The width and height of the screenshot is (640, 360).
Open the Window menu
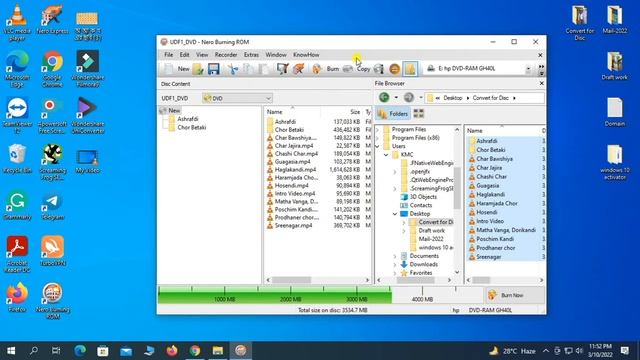click(276, 55)
